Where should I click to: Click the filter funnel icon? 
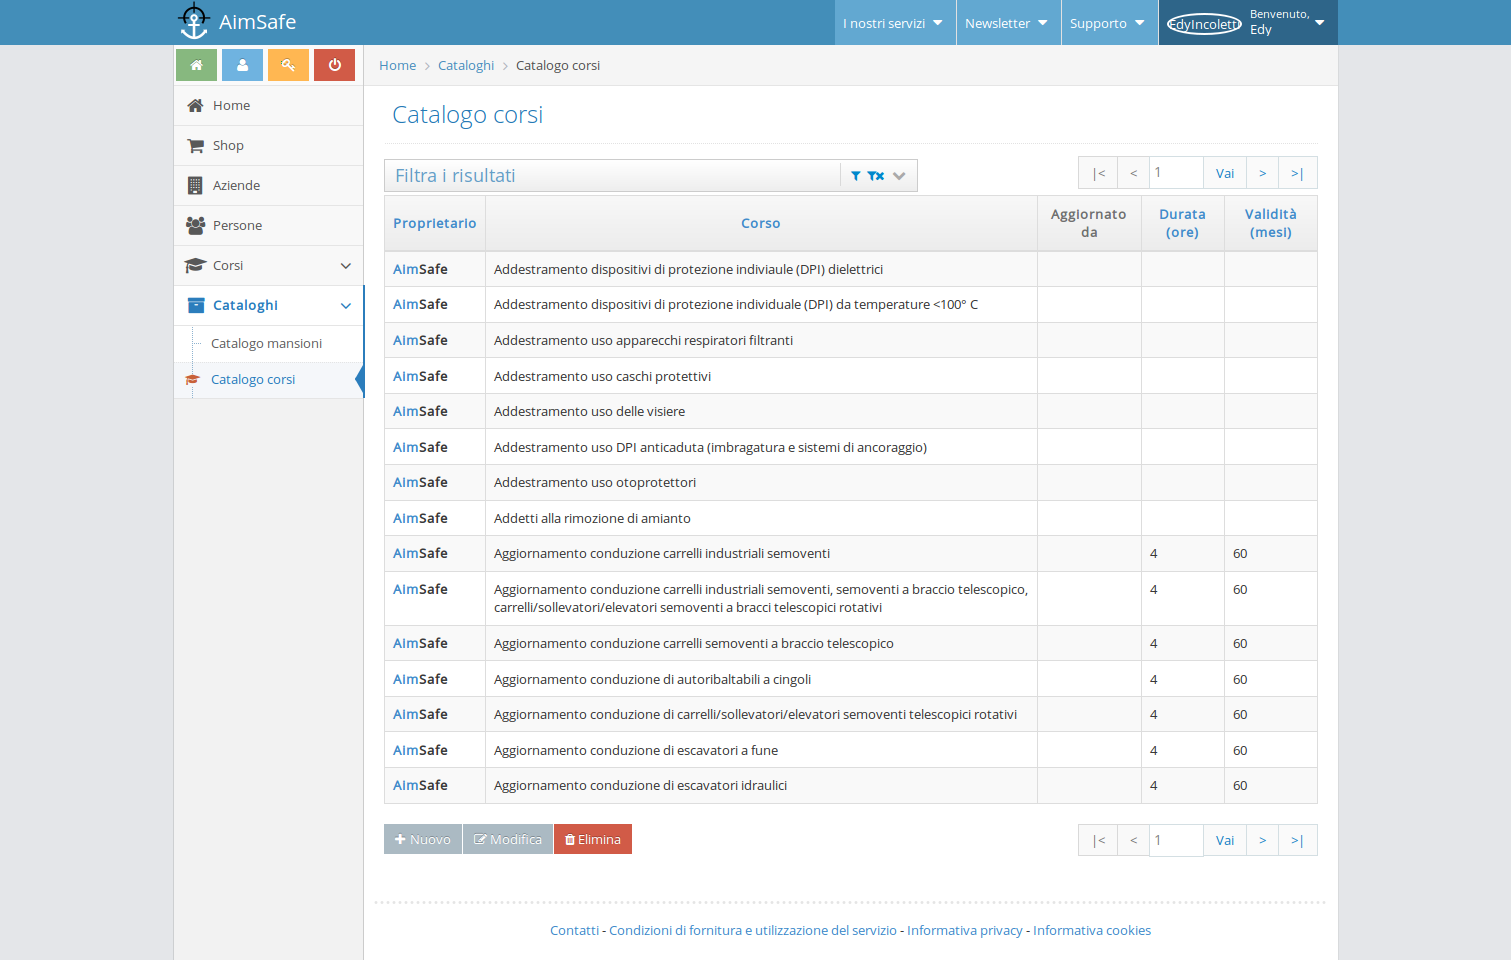point(856,176)
